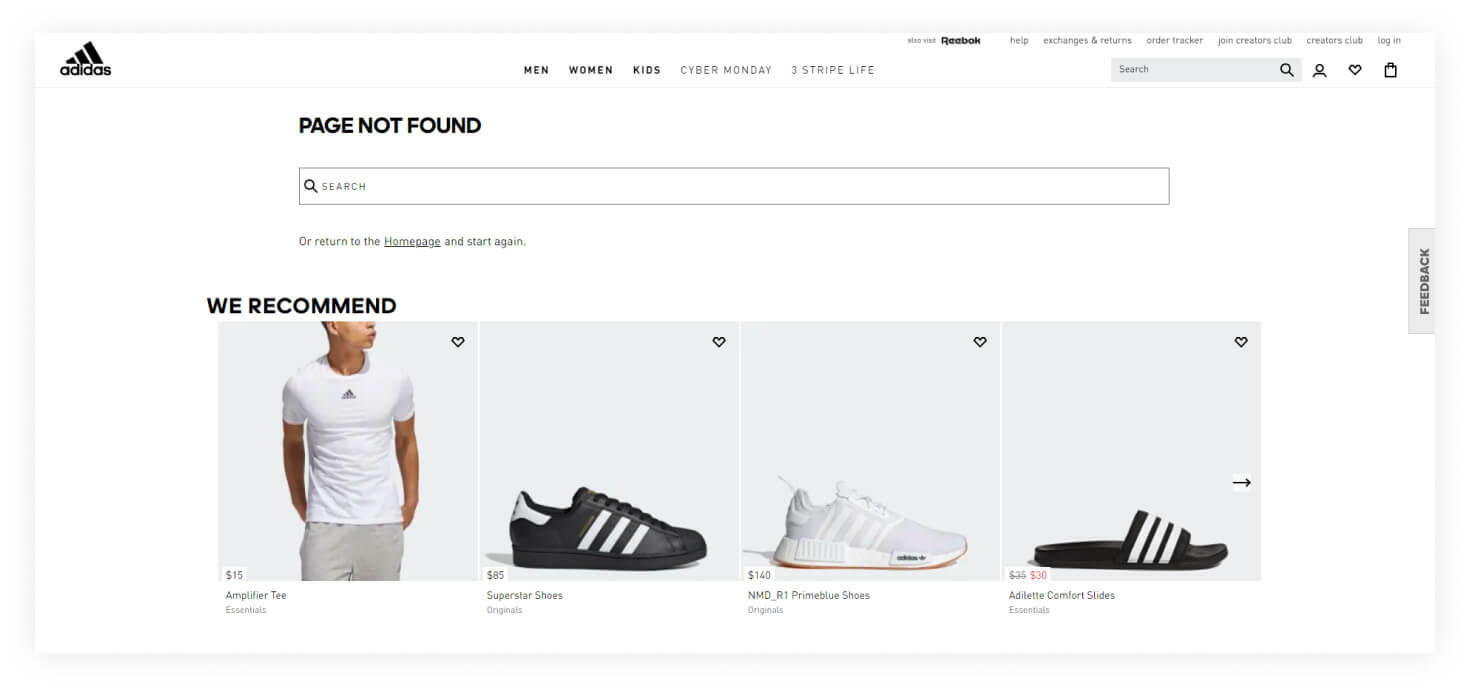Open the KIDS menu
Viewport: 1470px width, 691px height.
coord(646,70)
